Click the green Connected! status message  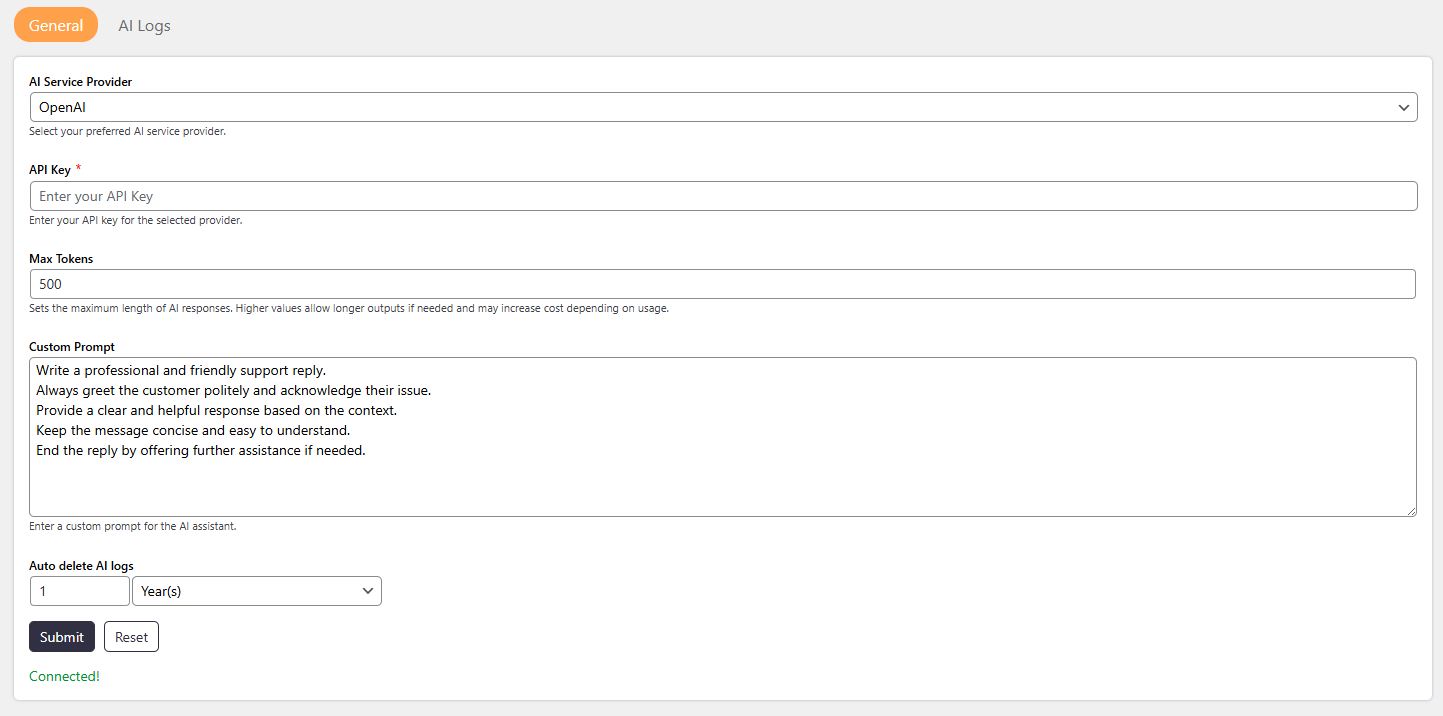[x=64, y=676]
